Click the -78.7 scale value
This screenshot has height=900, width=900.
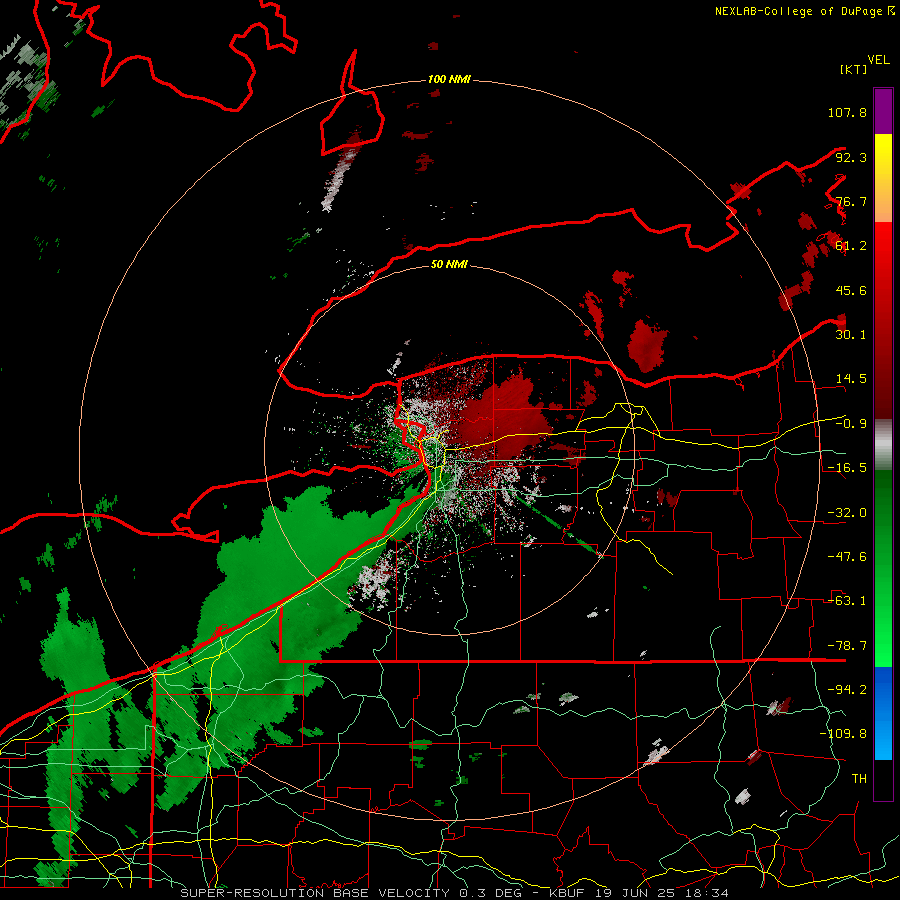847,646
